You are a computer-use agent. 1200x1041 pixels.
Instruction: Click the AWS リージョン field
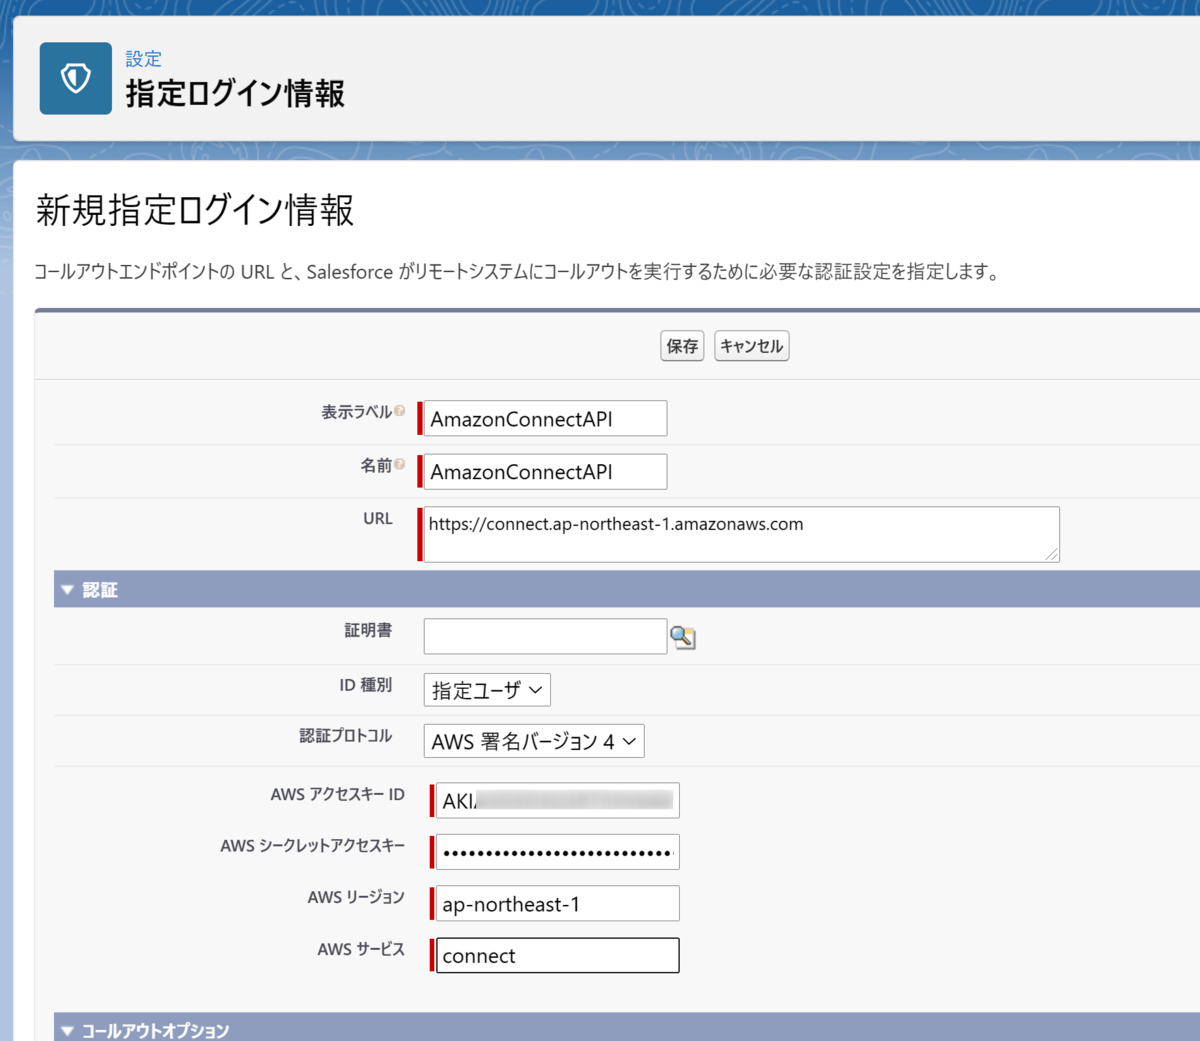coord(558,904)
